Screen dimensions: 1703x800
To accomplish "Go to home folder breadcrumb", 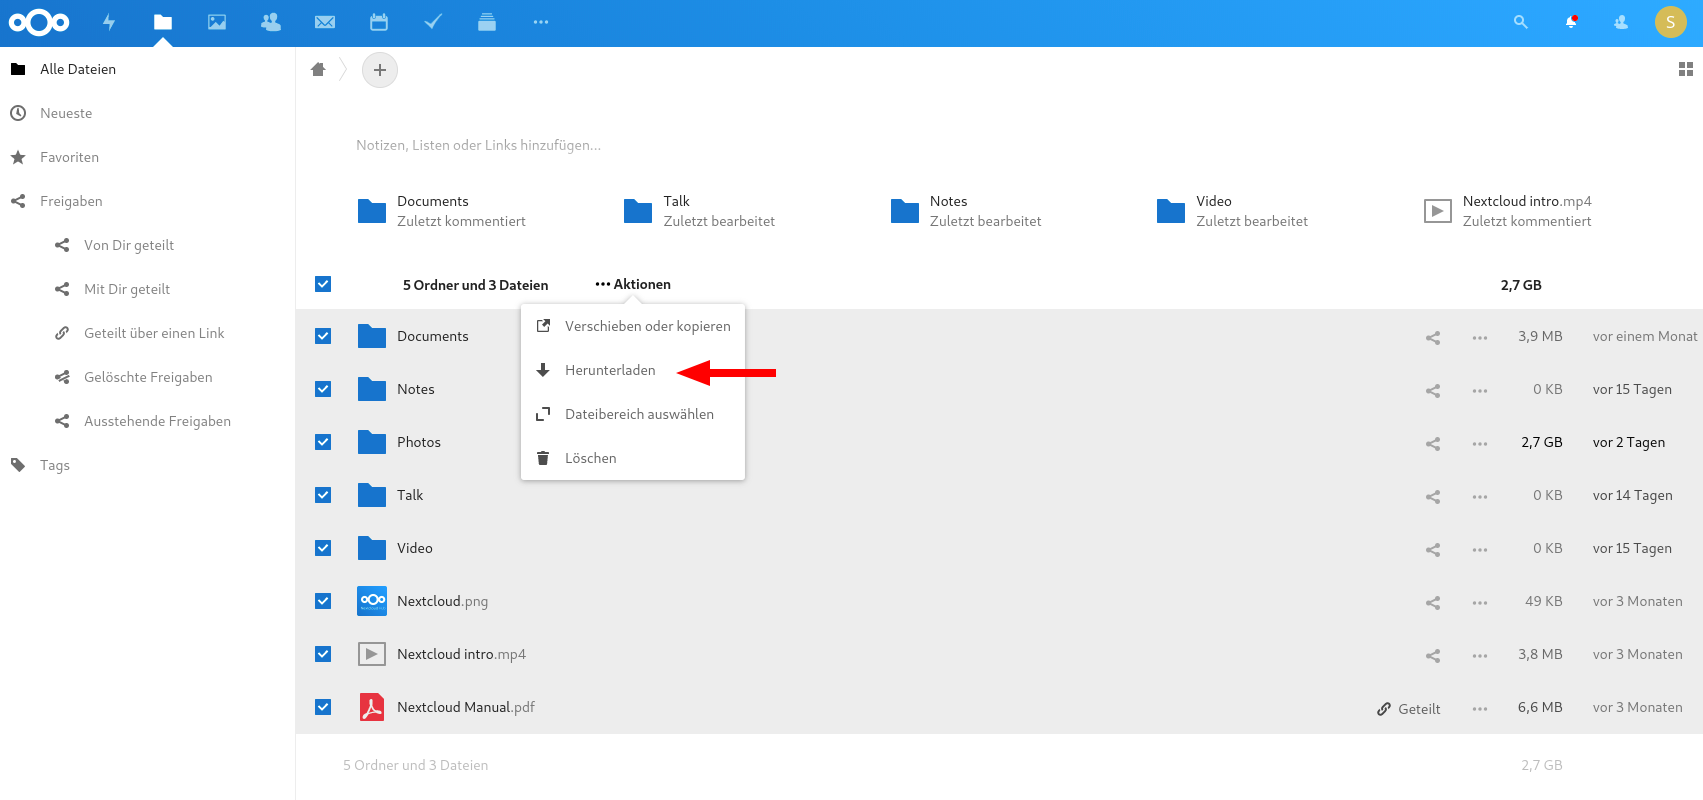I will [318, 69].
